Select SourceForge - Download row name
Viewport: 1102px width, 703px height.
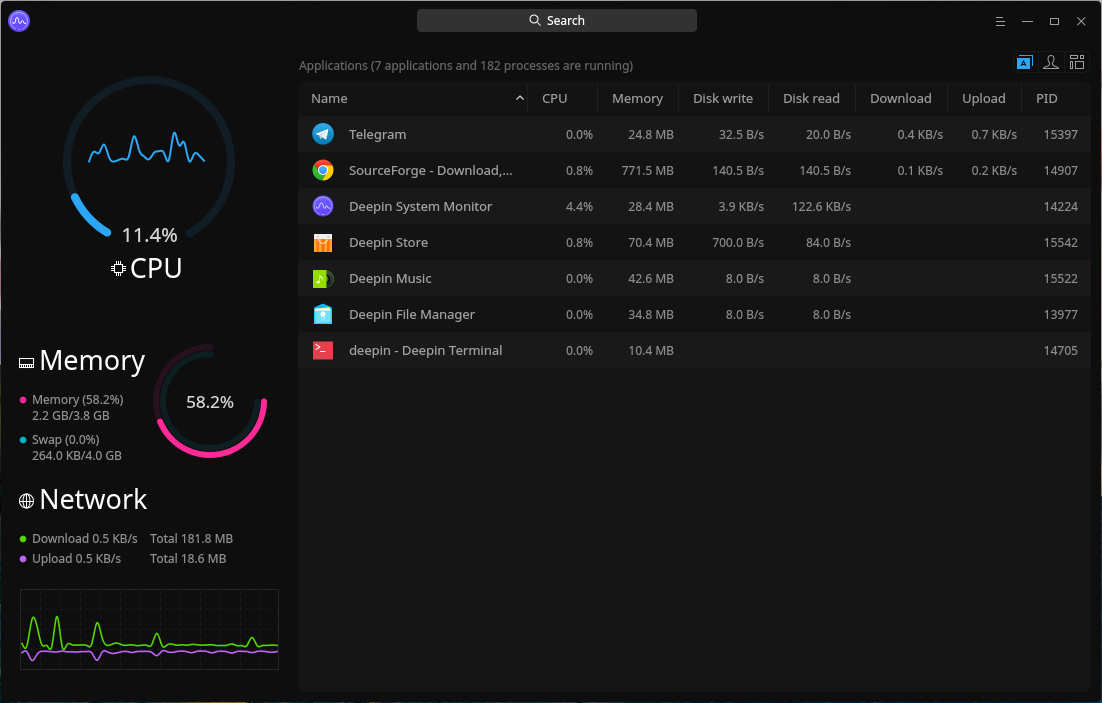point(431,170)
